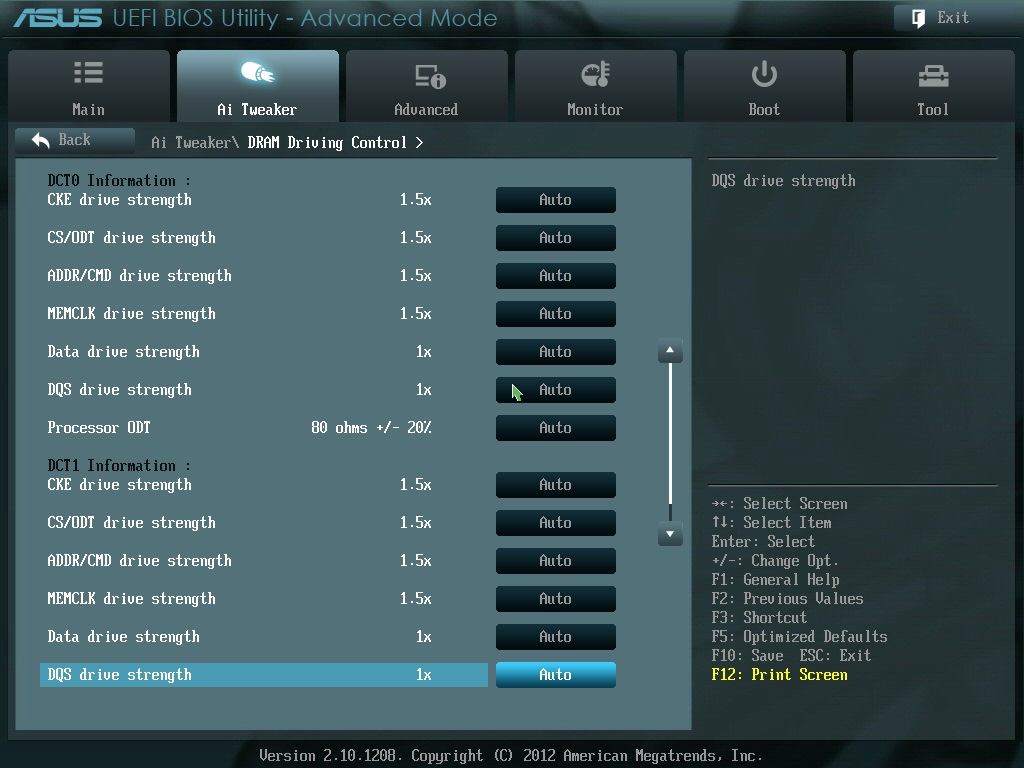The width and height of the screenshot is (1024, 768).
Task: Click the scrollbar up arrow
Action: click(x=670, y=351)
